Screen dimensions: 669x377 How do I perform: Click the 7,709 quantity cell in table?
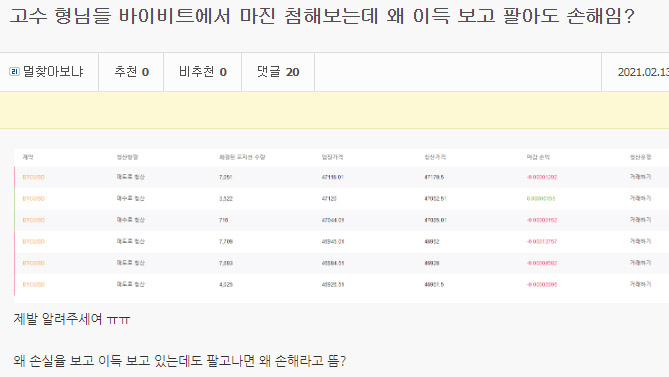pyautogui.click(x=226, y=241)
